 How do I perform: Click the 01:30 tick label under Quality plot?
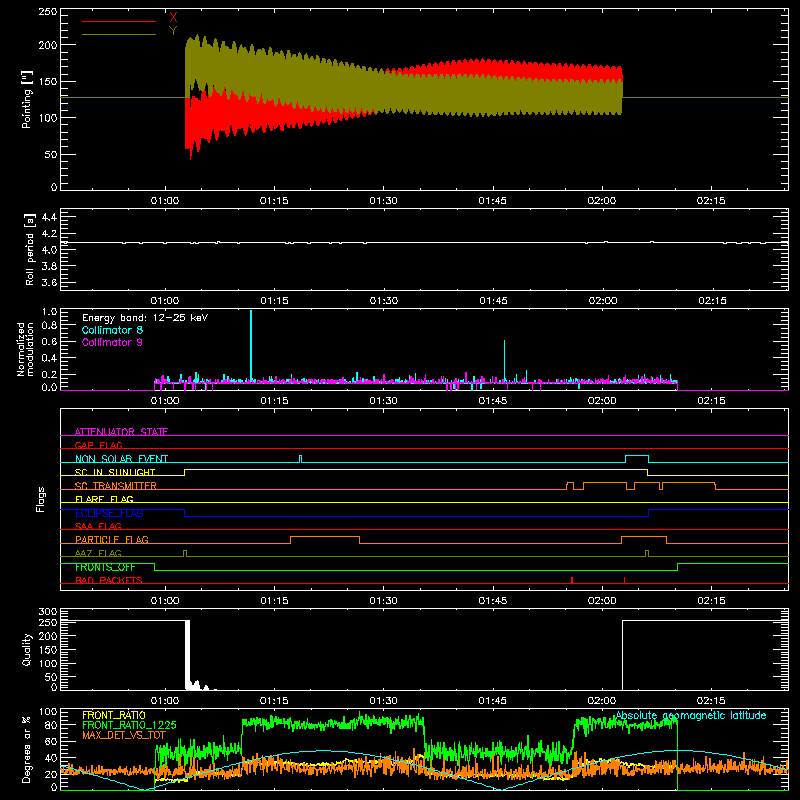click(383, 701)
